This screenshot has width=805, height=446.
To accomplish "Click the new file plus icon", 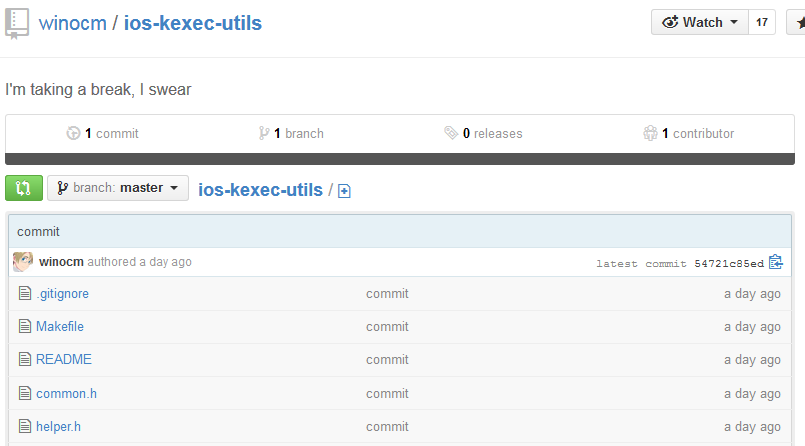I will pyautogui.click(x=344, y=191).
